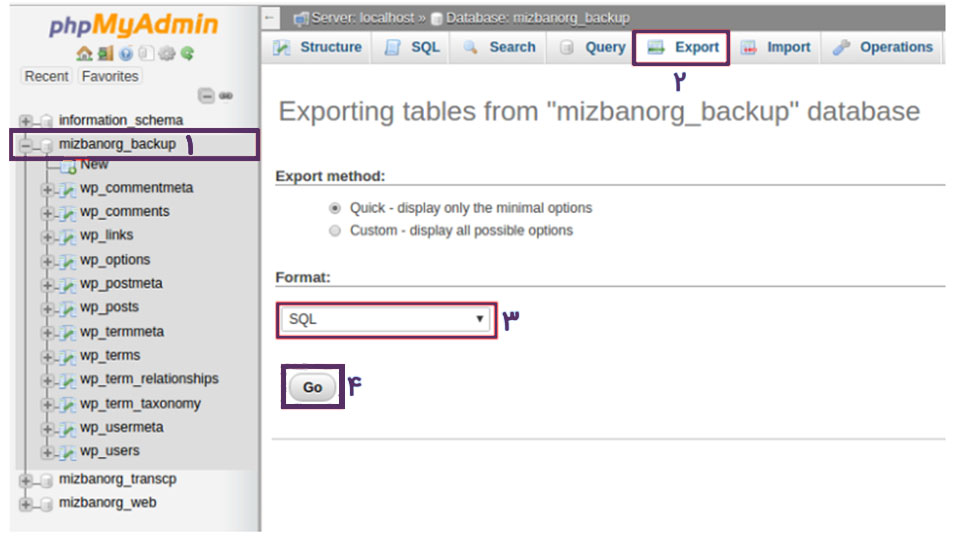Click the link-with-main-panel chain icon
Image resolution: width=960 pixels, height=540 pixels.
coord(226,96)
